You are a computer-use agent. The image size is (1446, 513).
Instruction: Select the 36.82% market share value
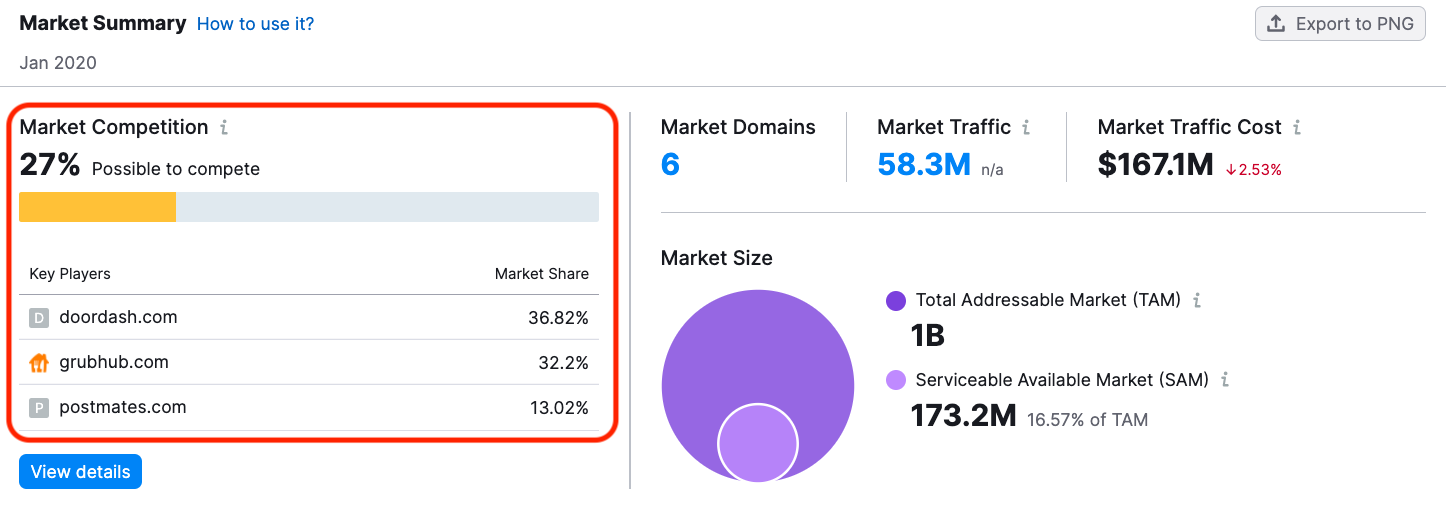pos(558,318)
